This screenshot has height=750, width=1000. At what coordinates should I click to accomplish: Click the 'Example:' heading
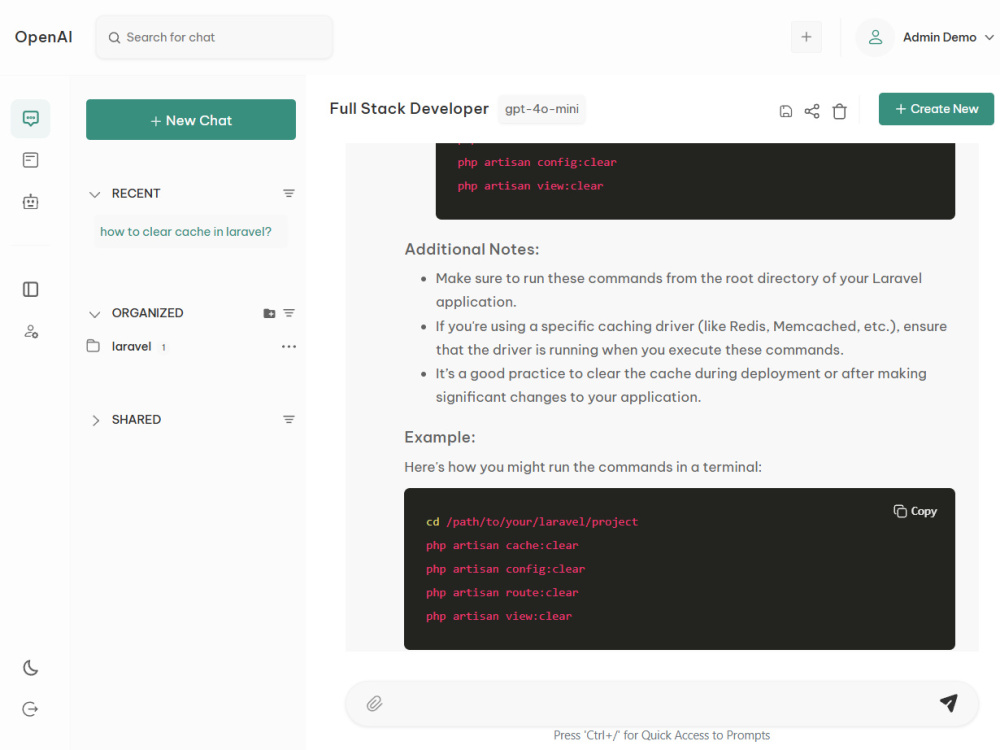440,438
